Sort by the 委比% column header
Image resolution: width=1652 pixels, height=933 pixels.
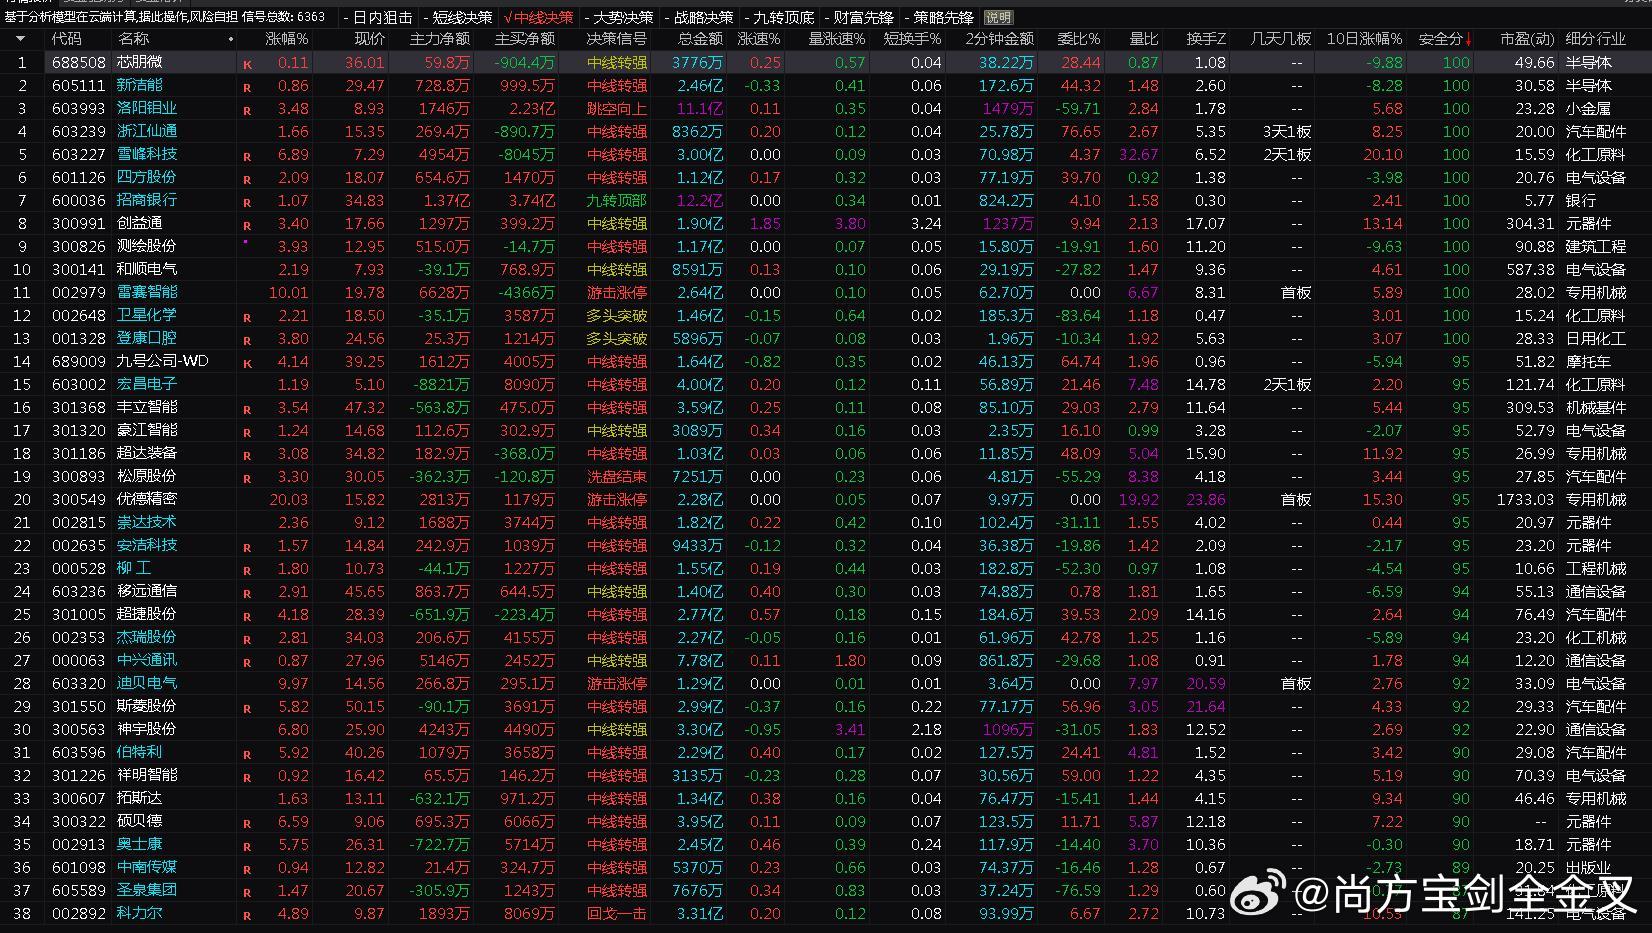[1079, 39]
